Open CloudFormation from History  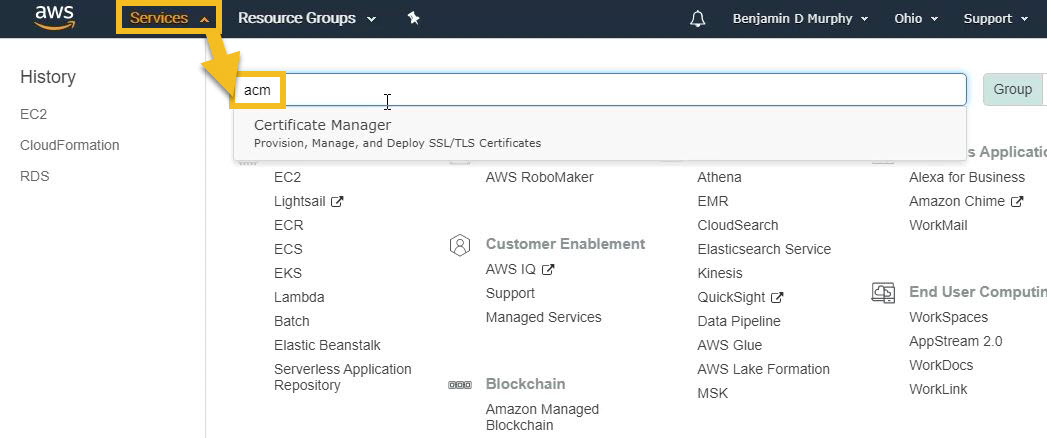pos(69,145)
